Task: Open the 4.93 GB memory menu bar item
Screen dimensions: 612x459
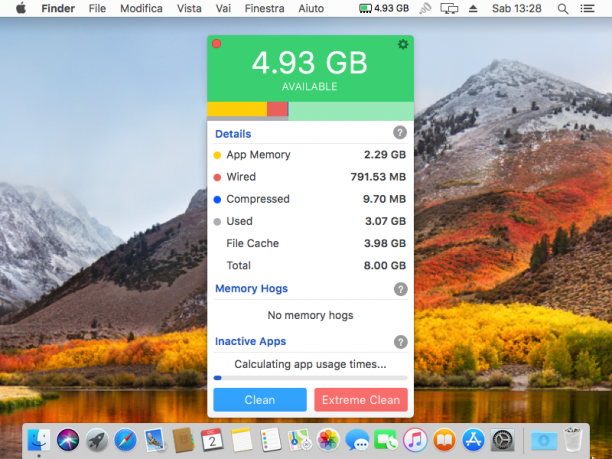Action: coord(384,8)
